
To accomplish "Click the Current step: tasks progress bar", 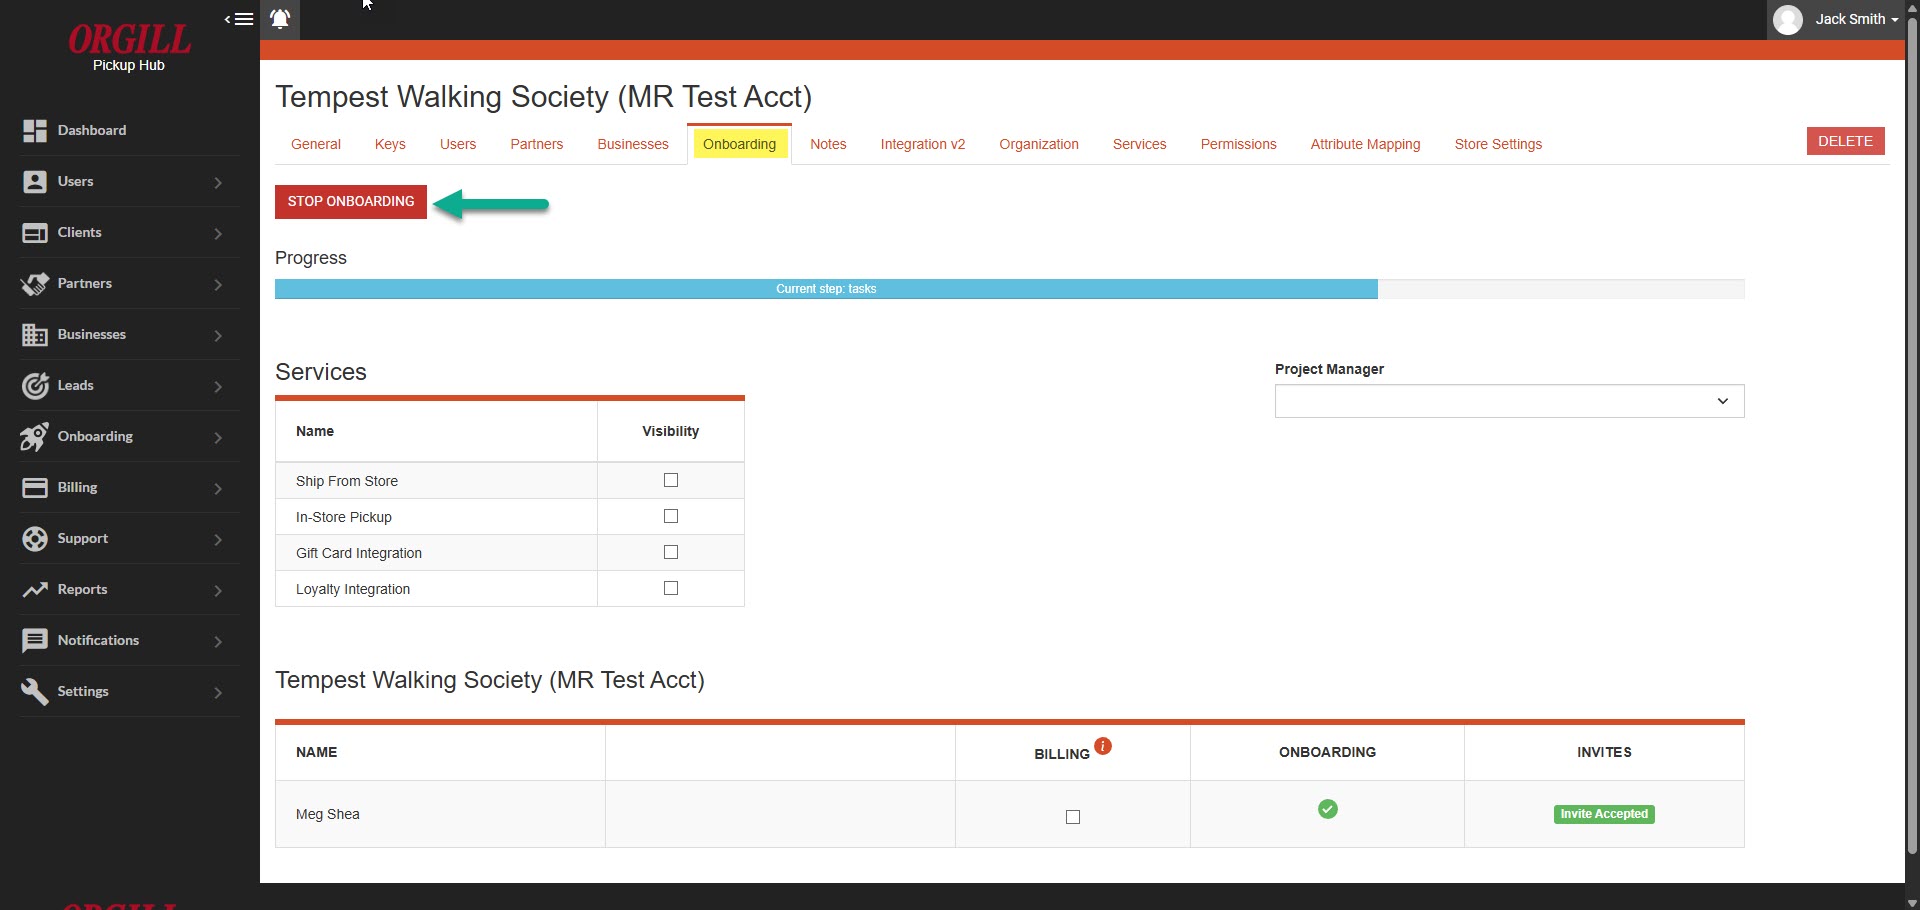I will pos(826,289).
